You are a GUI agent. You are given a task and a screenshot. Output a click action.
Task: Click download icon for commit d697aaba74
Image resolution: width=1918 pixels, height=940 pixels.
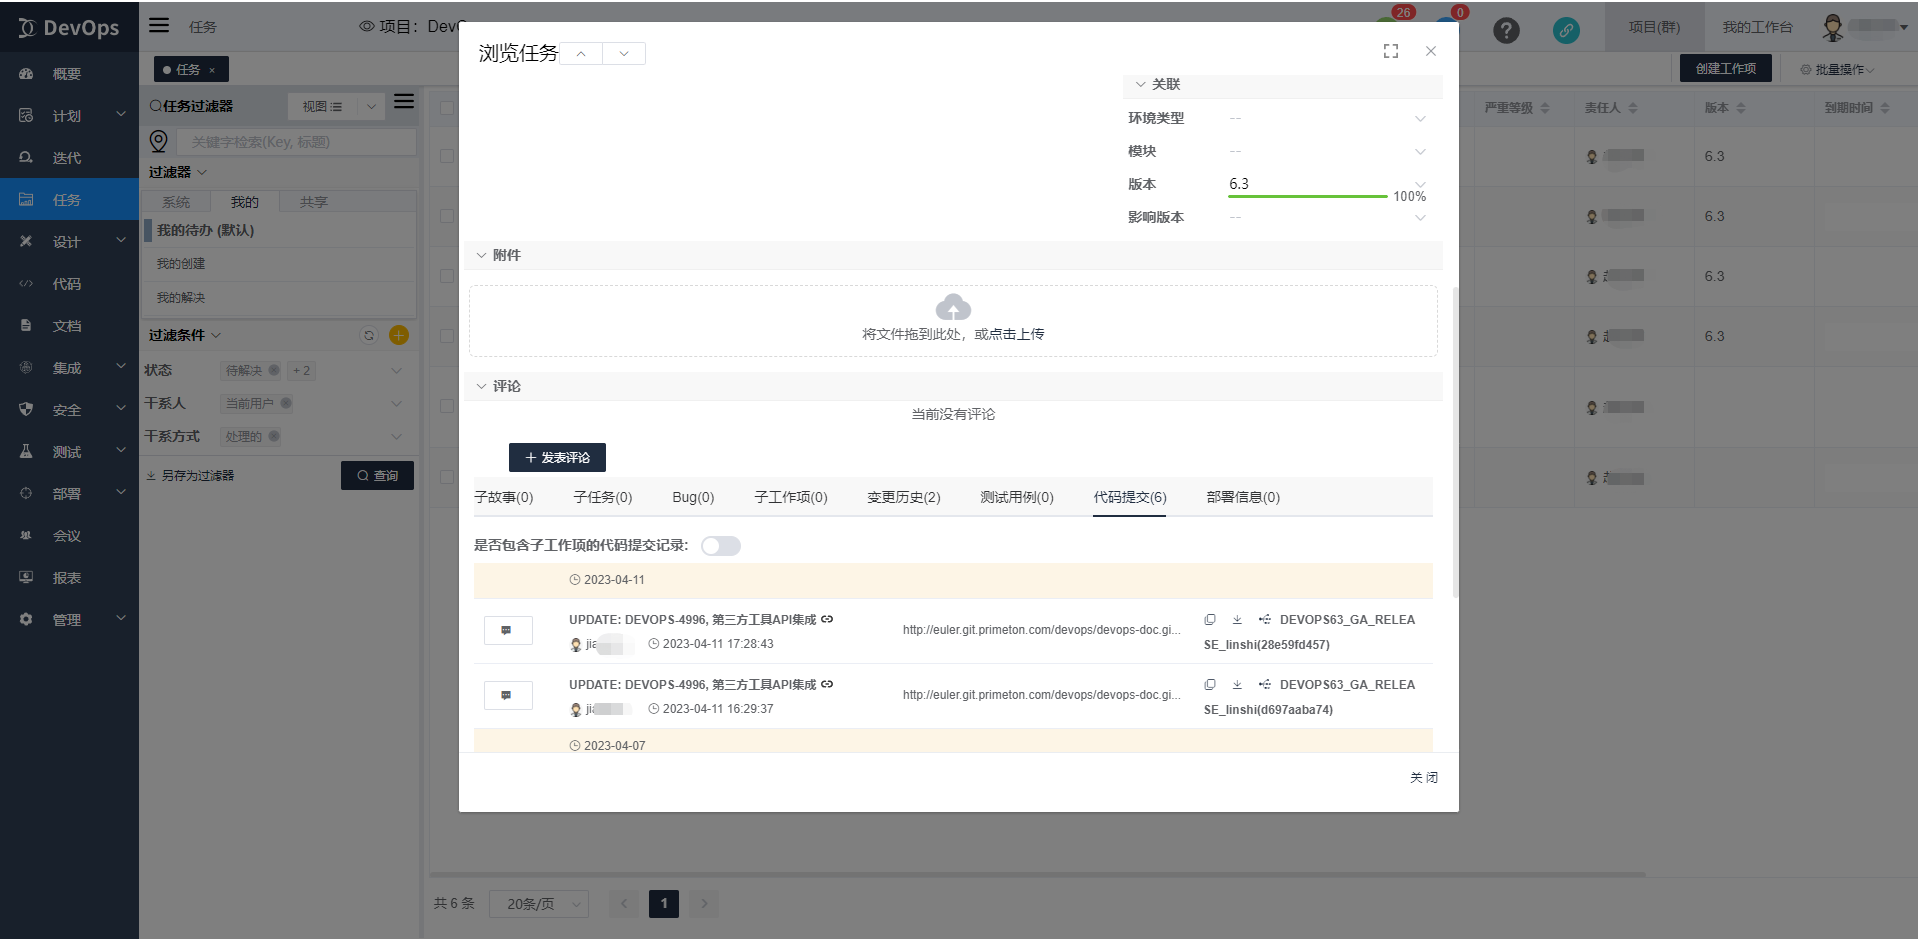1237,685
